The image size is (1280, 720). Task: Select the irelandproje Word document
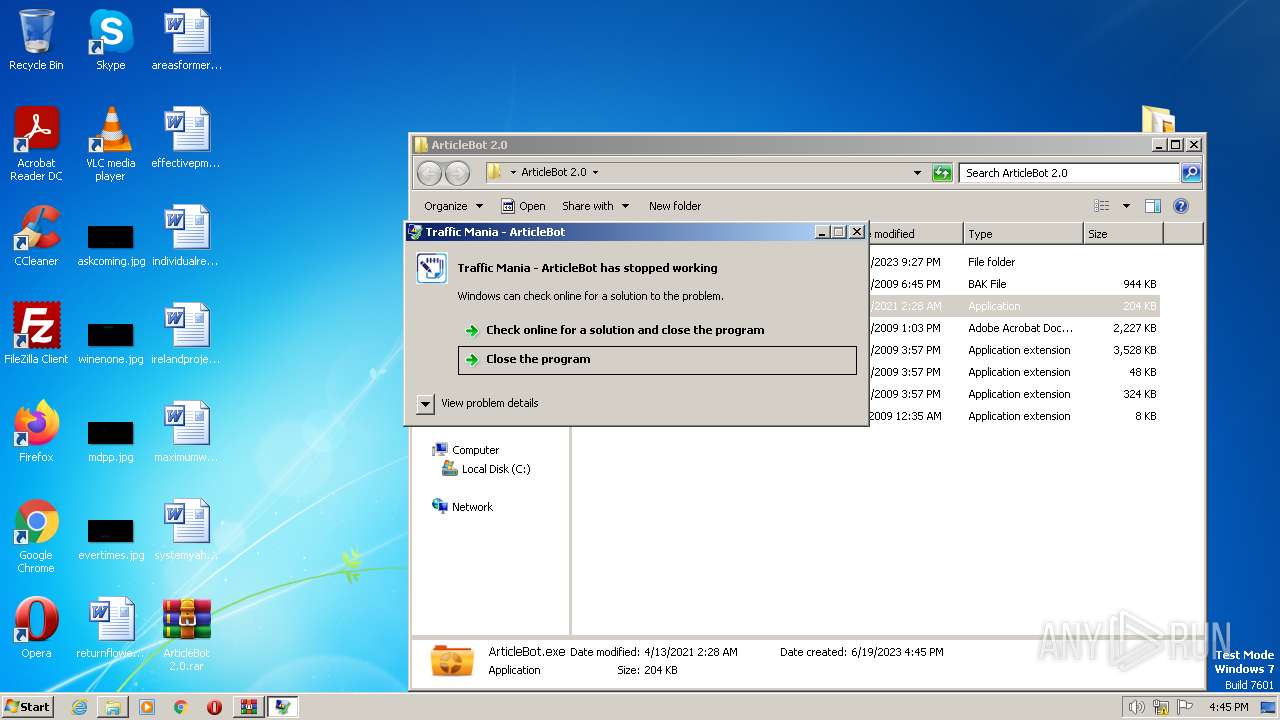(186, 334)
